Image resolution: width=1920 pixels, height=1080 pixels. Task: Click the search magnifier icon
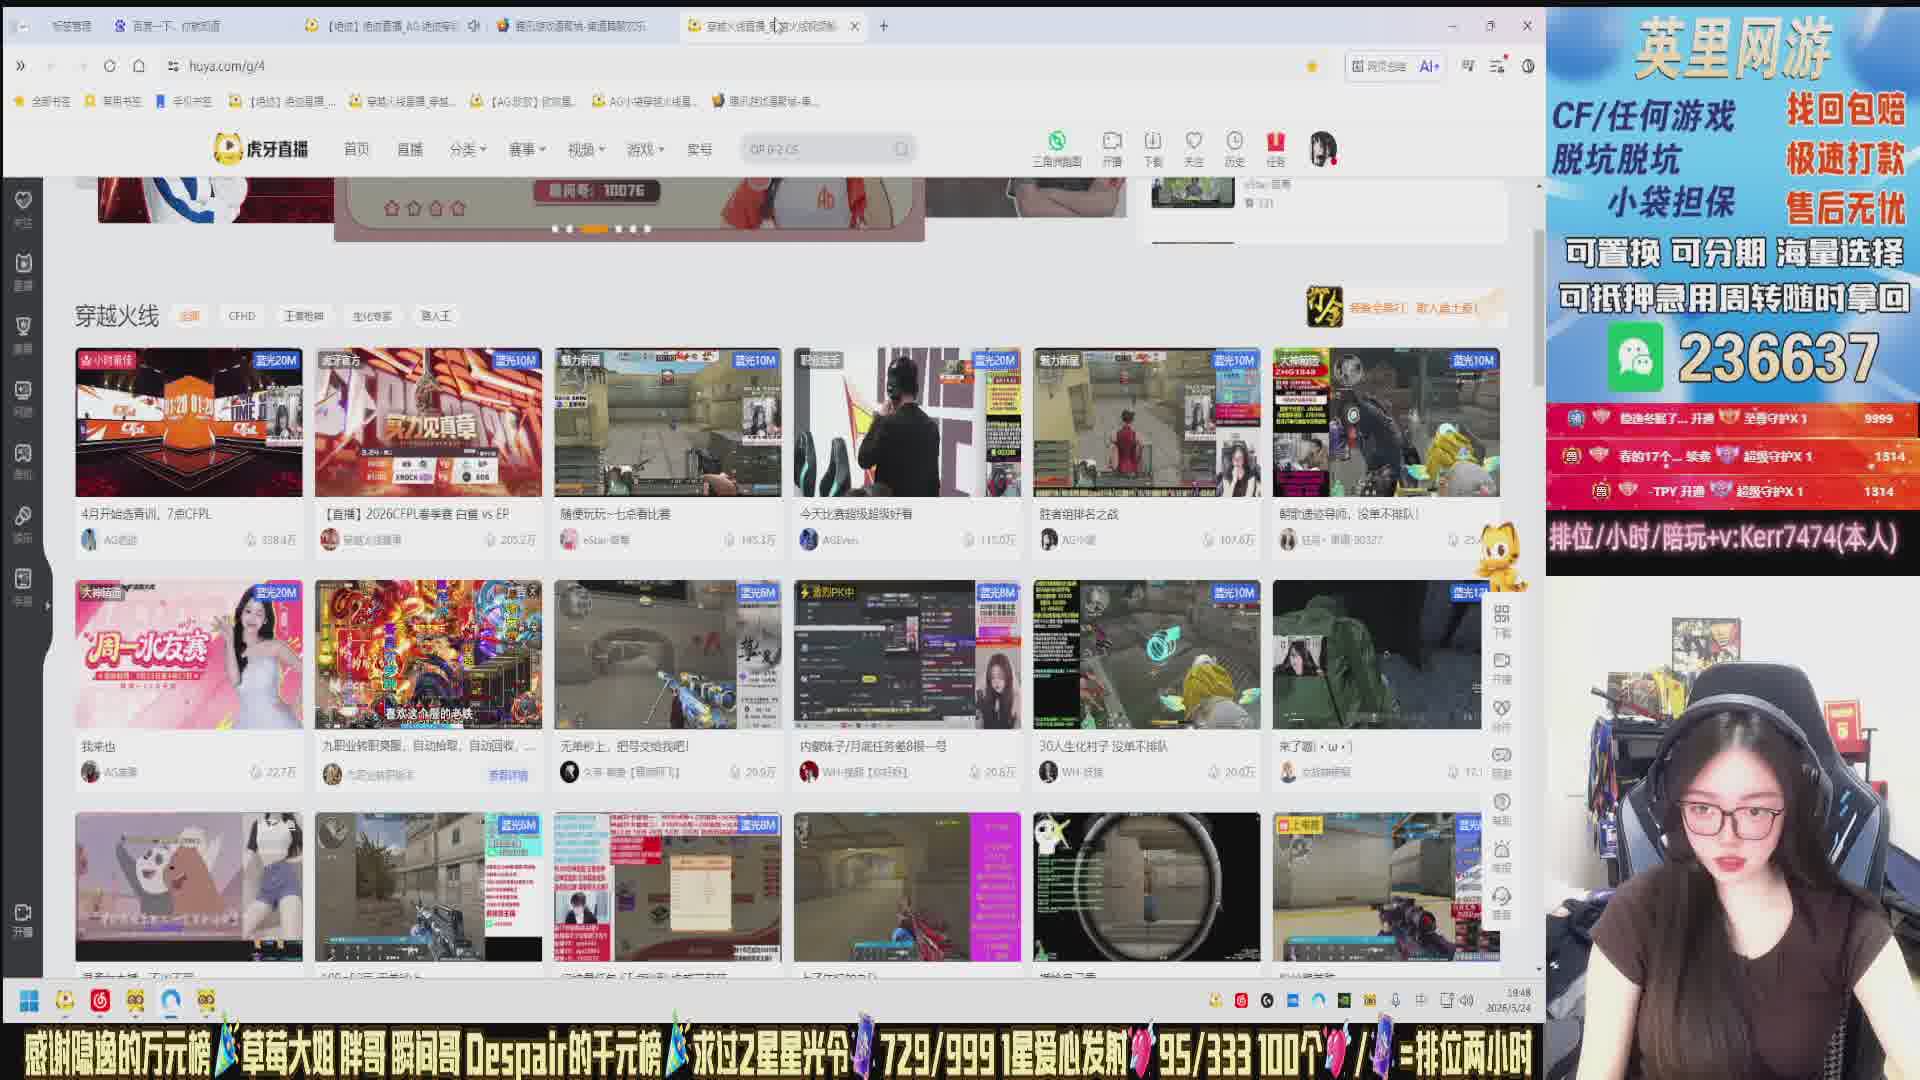coord(901,149)
